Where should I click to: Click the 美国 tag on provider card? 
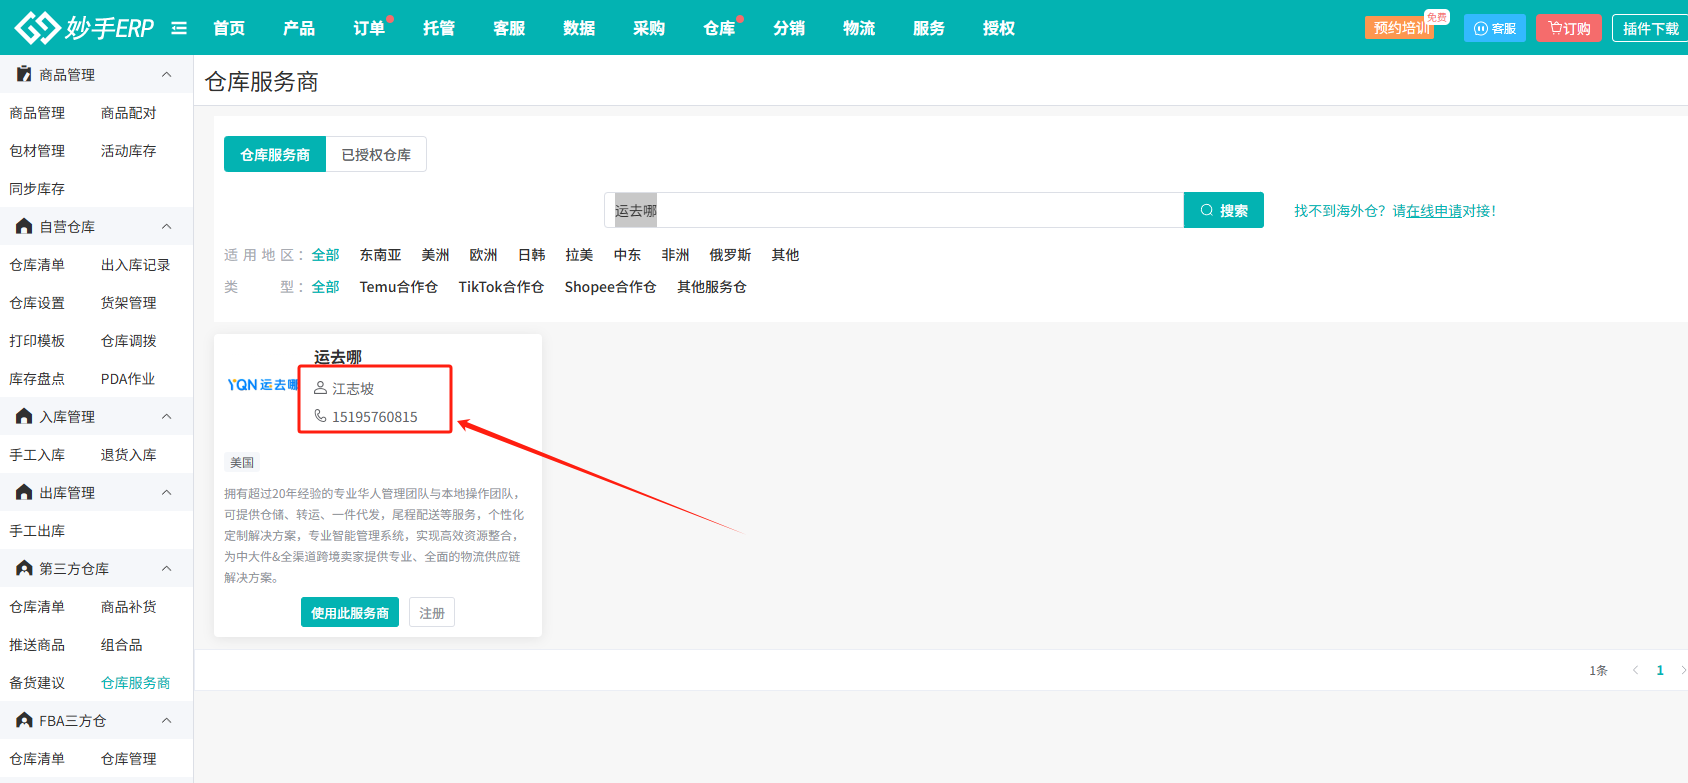pos(242,462)
